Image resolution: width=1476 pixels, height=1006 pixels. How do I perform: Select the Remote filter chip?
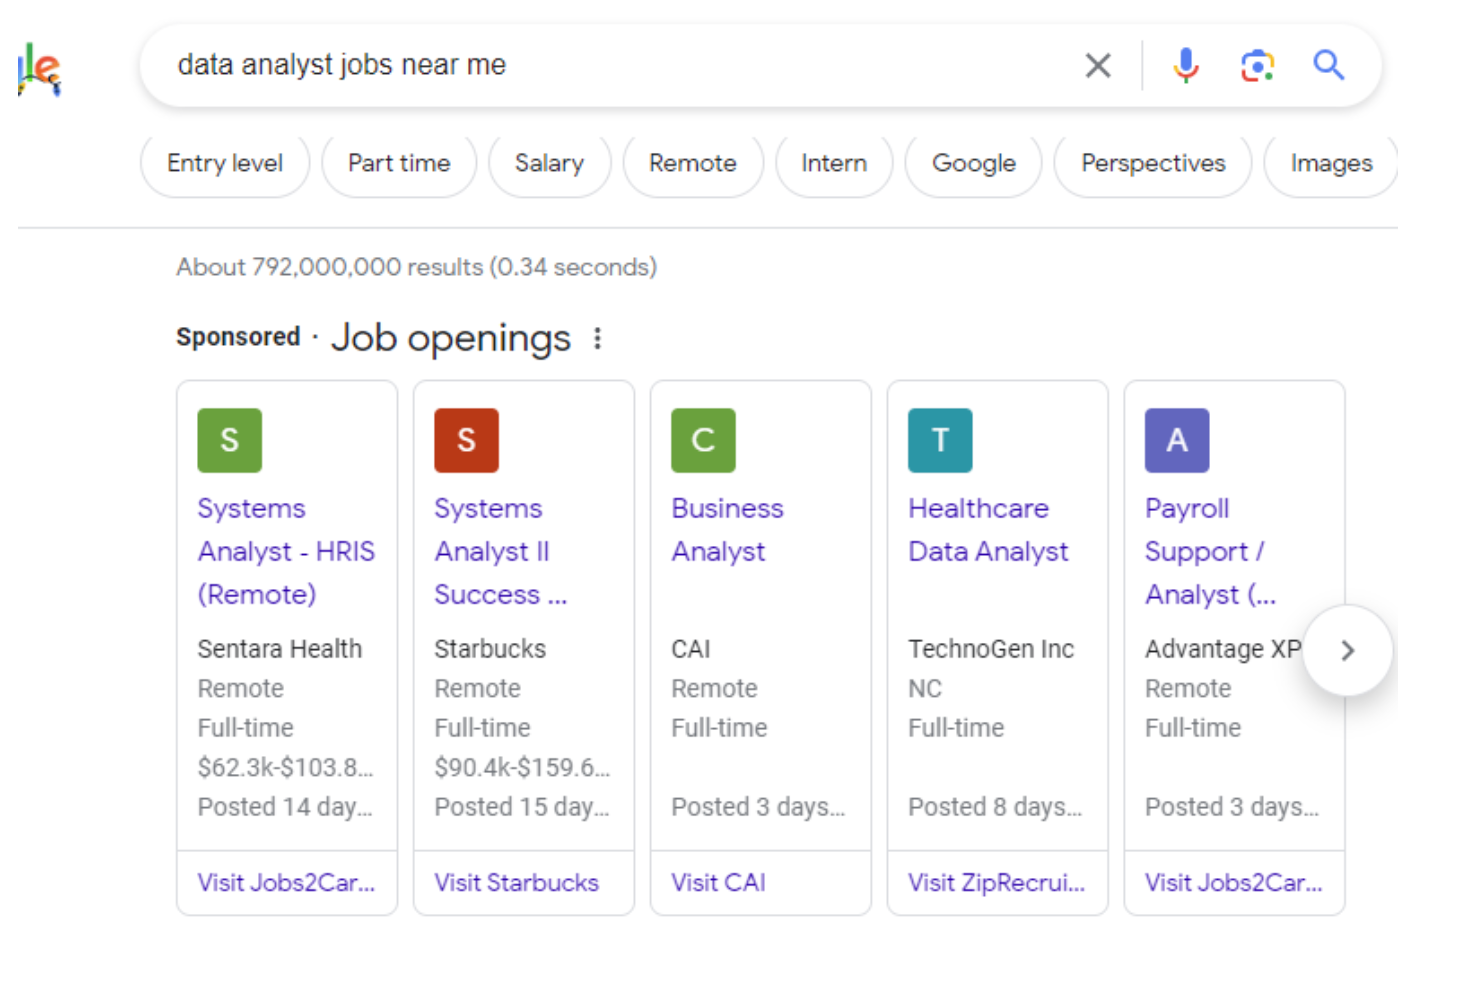coord(693,163)
